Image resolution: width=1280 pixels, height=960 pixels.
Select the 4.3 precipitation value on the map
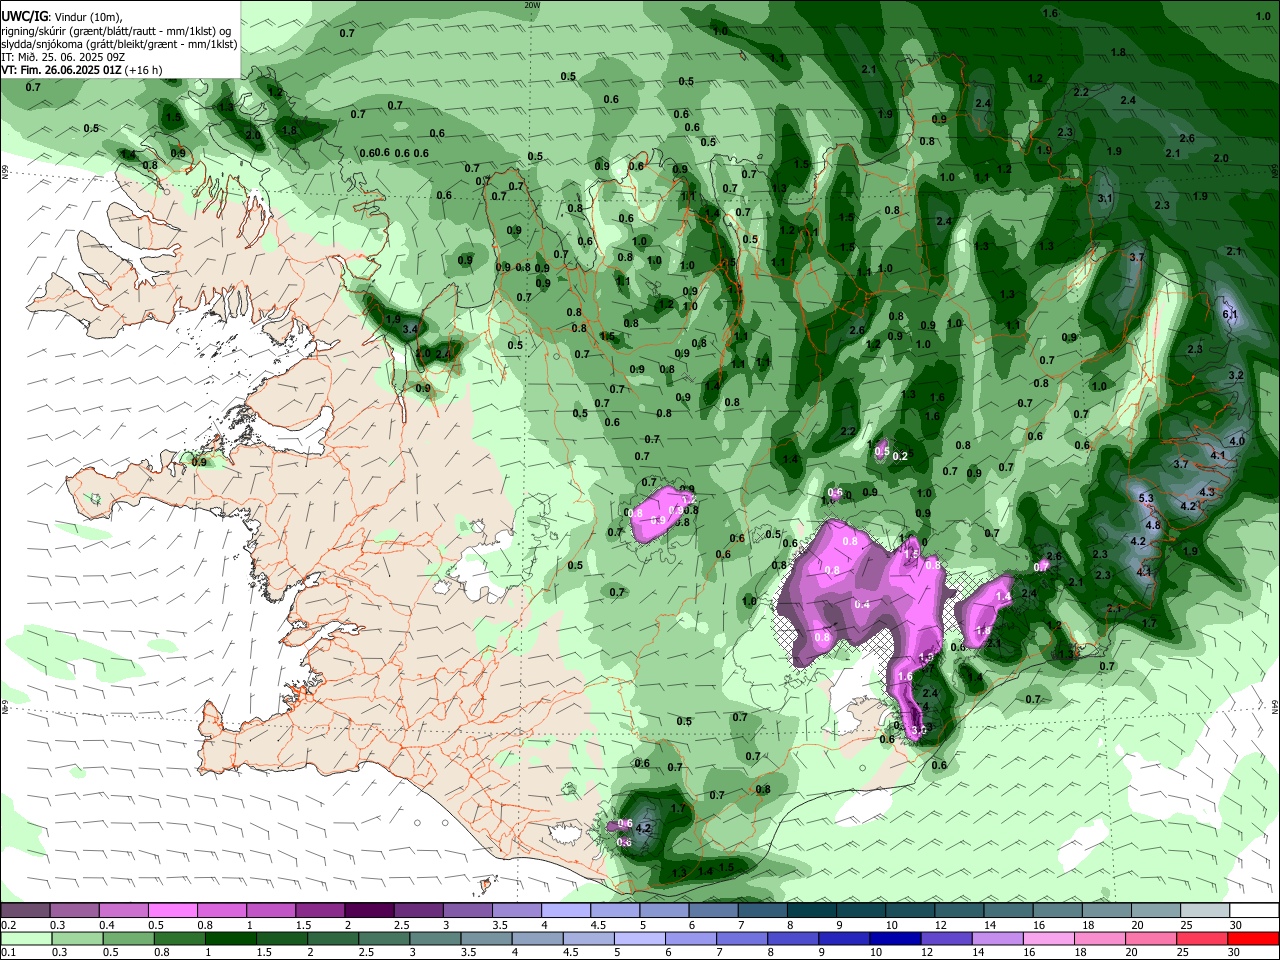[x=1206, y=492]
